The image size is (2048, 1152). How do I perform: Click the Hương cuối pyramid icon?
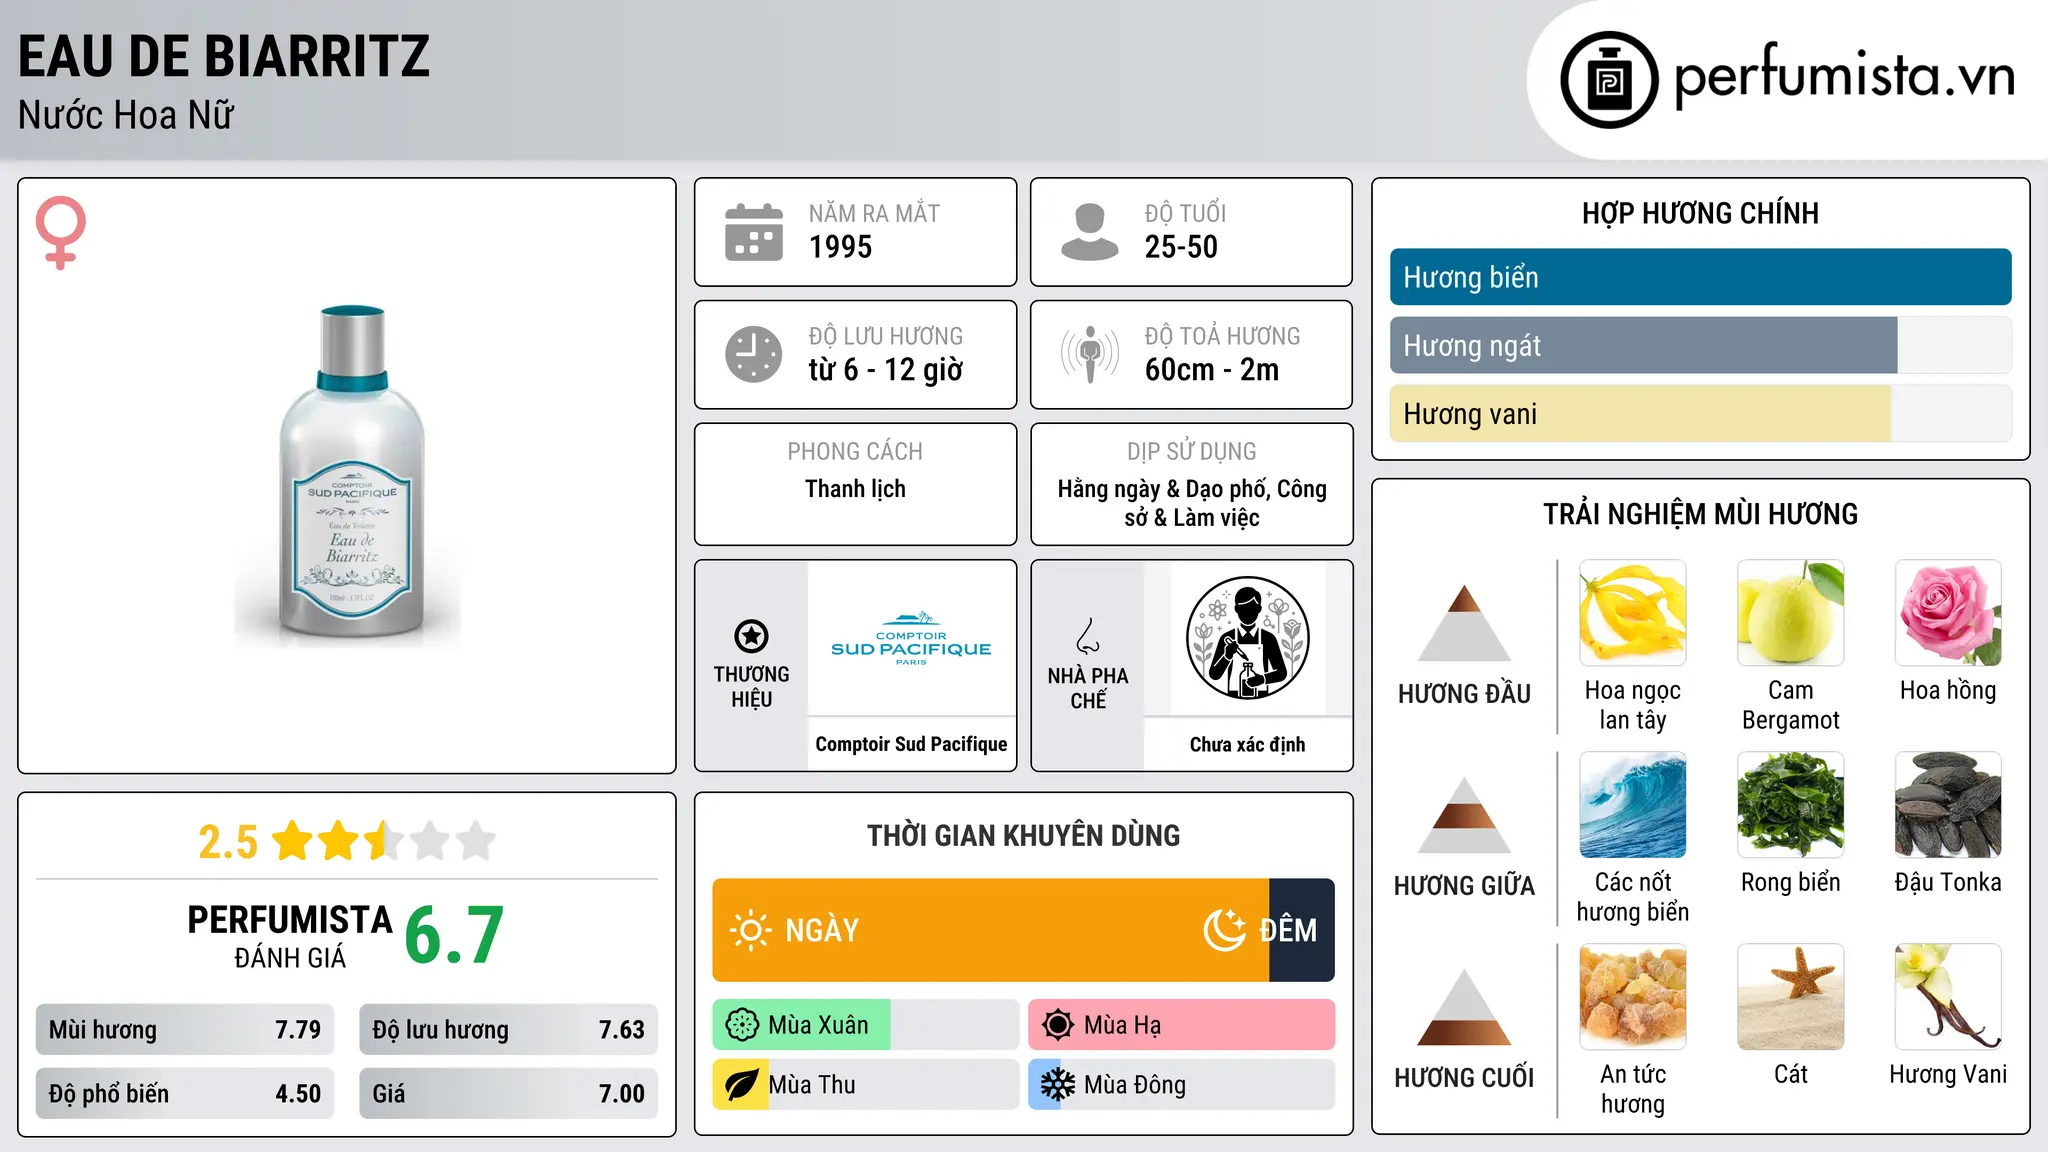(1465, 1007)
